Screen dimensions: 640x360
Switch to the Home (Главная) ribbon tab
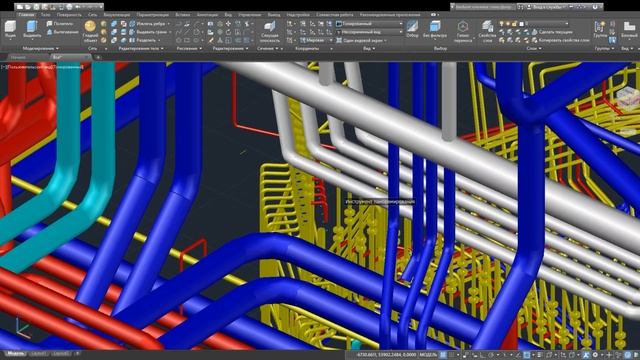coord(27,15)
